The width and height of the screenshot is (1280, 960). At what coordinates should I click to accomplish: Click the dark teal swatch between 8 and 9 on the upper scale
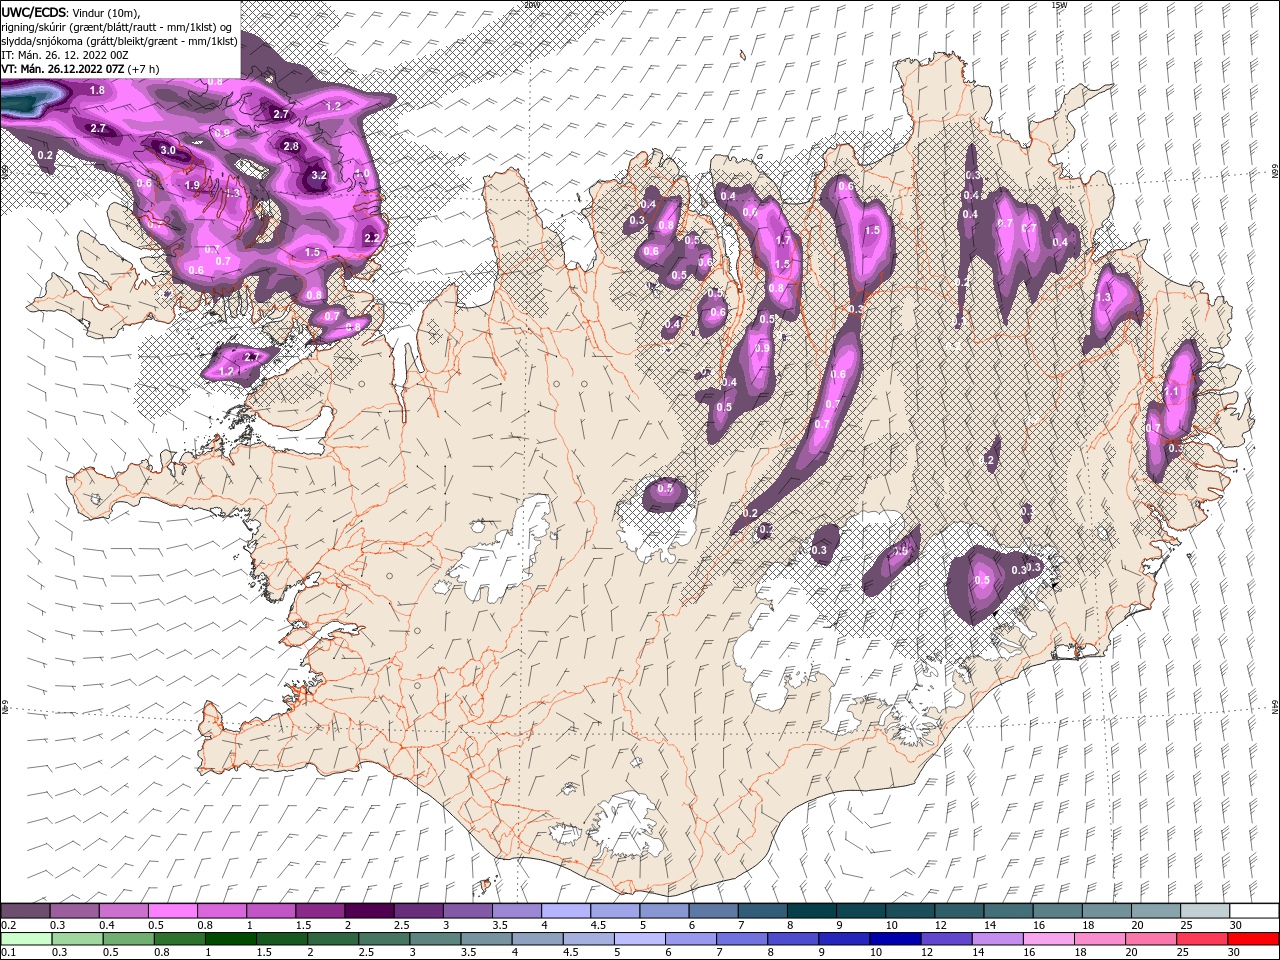pyautogui.click(x=811, y=911)
